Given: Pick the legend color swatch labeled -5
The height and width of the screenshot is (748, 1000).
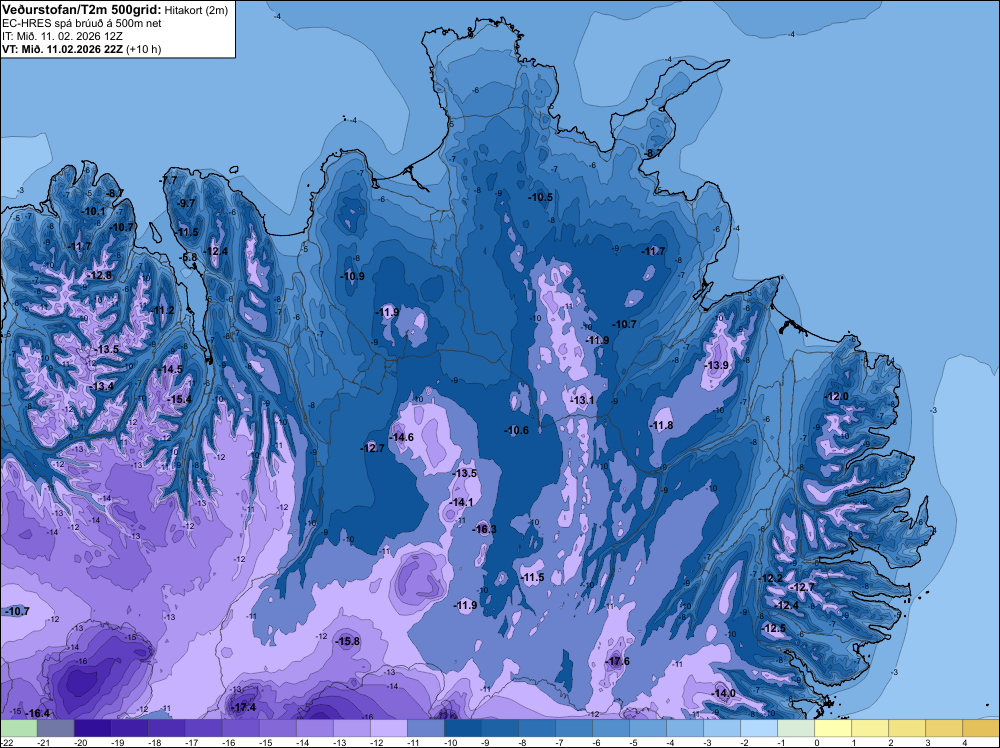Looking at the screenshot, I should (x=648, y=728).
